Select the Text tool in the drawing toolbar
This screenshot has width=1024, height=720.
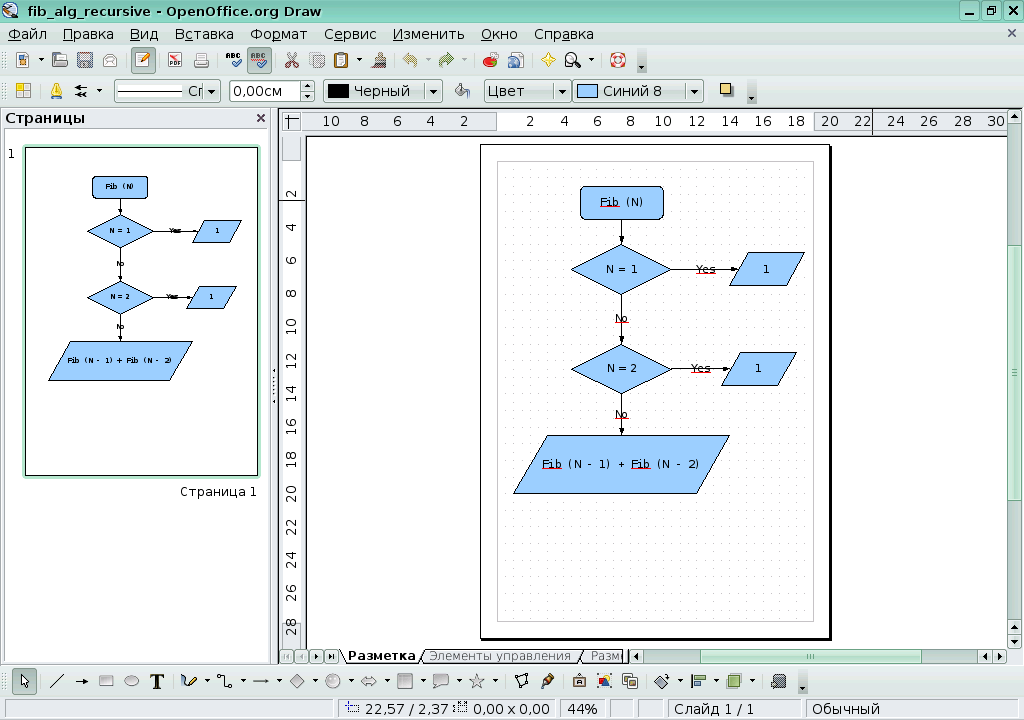[x=158, y=682]
